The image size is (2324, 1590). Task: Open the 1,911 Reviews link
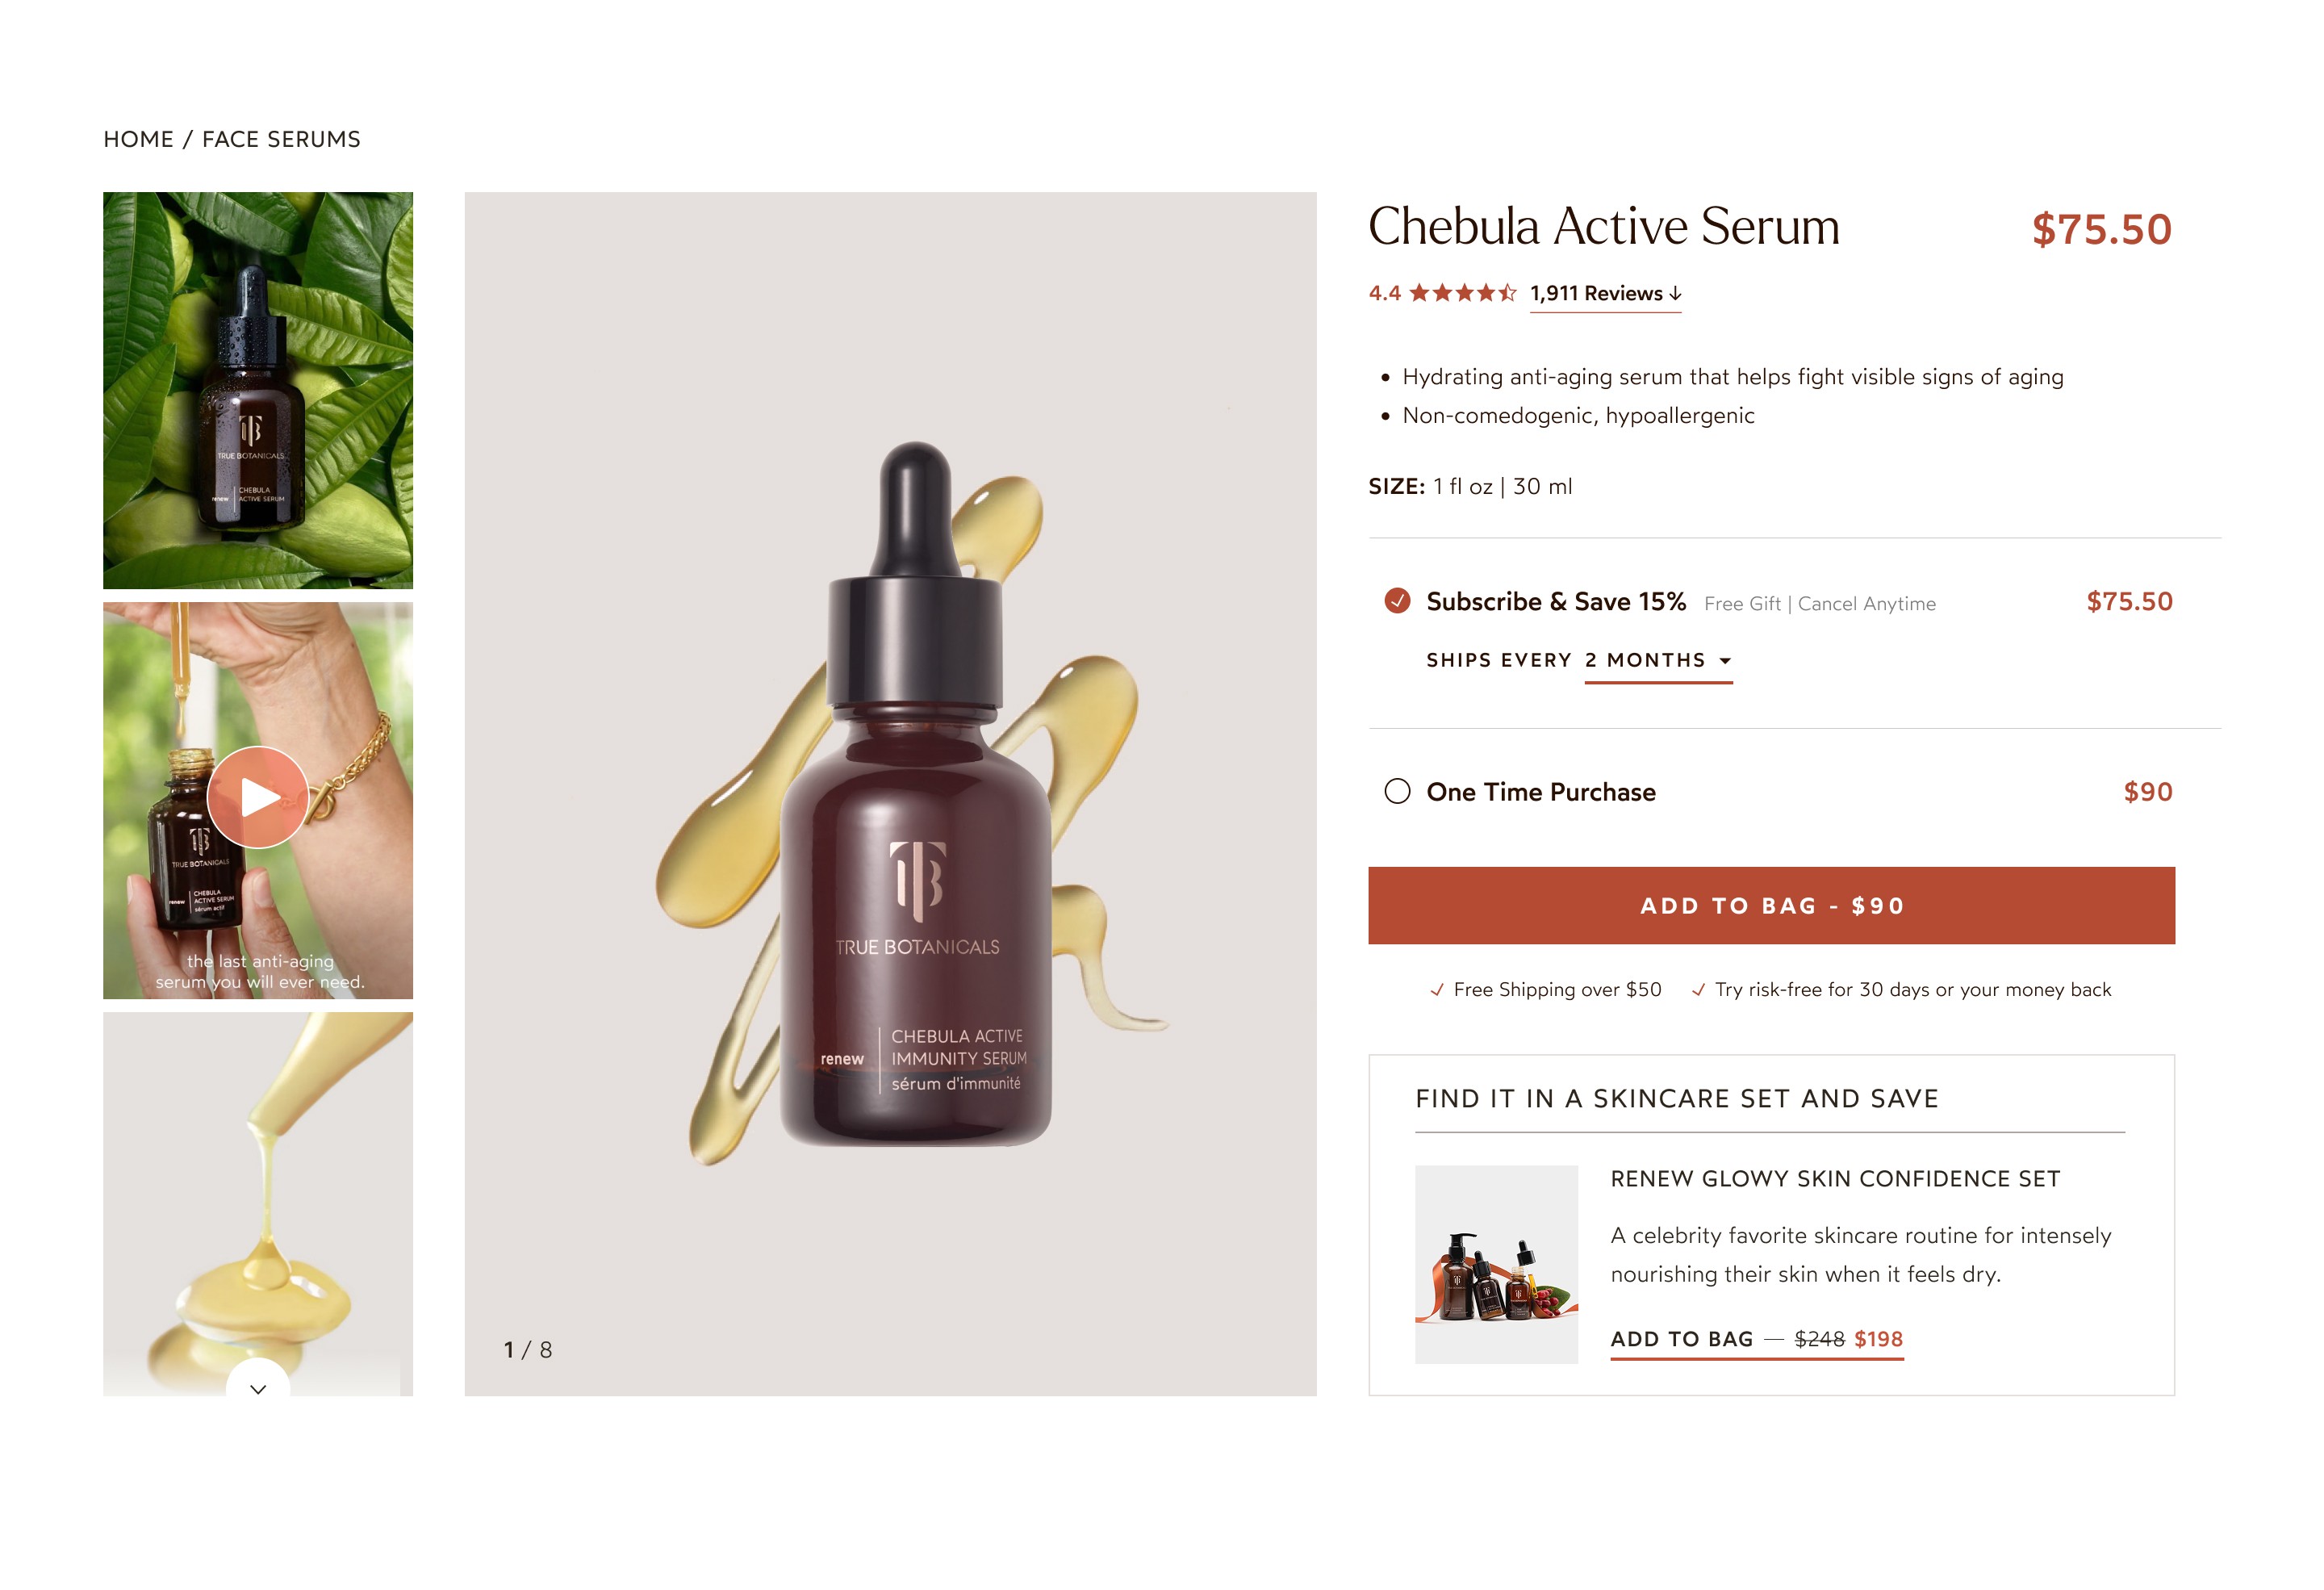tap(1596, 293)
